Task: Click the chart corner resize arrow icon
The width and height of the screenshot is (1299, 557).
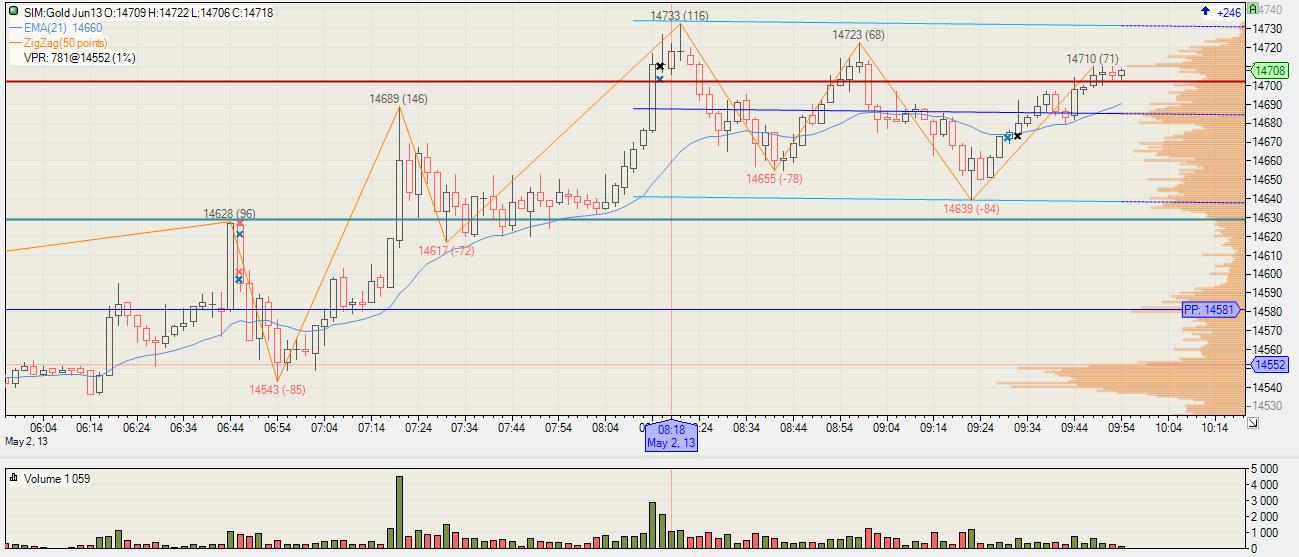Action: click(x=1253, y=423)
